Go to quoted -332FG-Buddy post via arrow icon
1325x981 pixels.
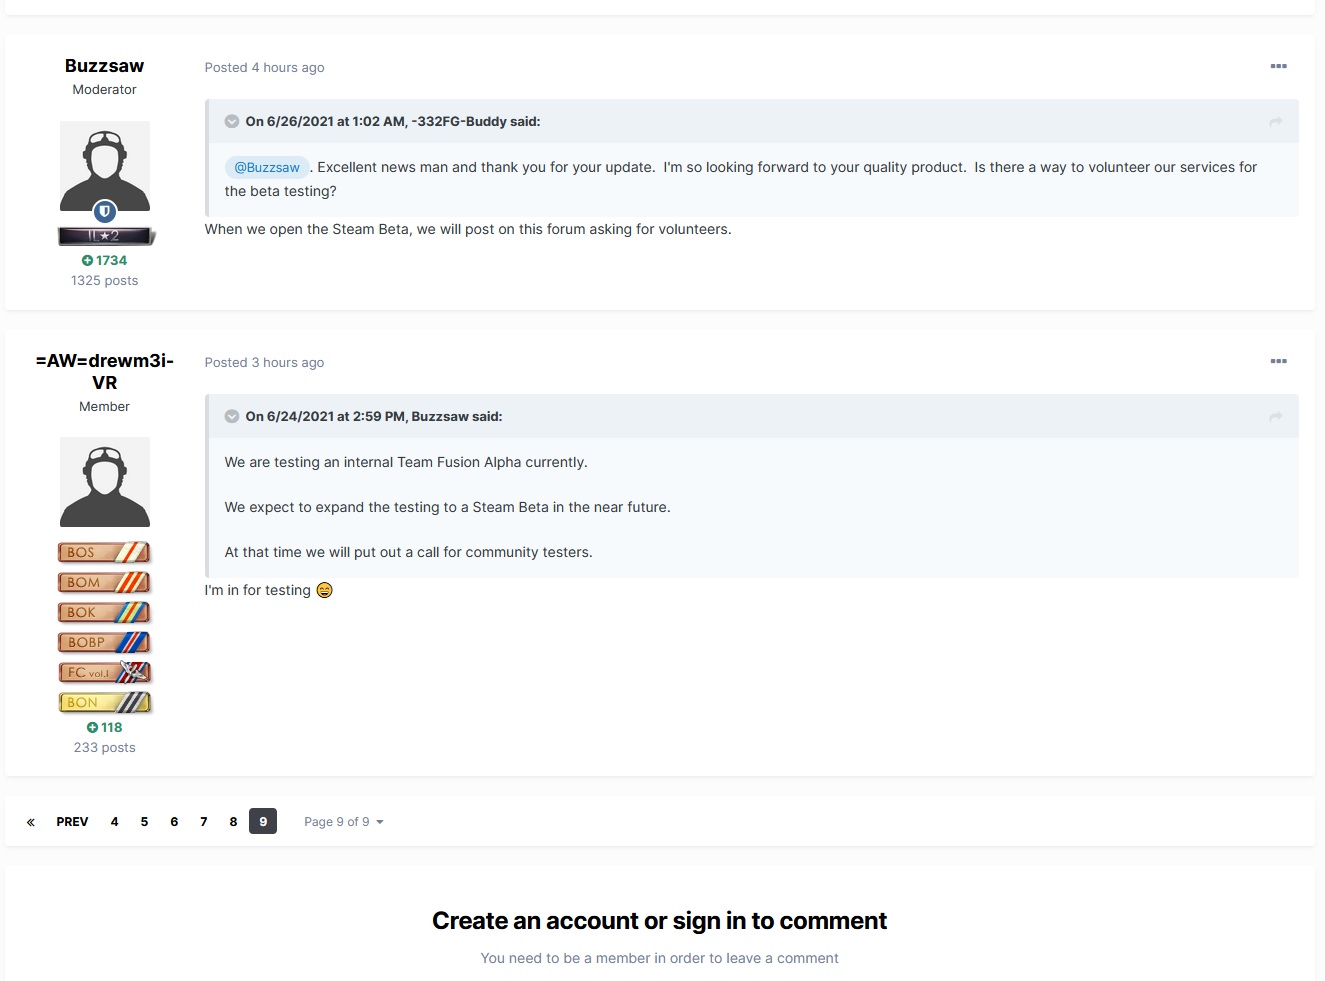point(1275,122)
